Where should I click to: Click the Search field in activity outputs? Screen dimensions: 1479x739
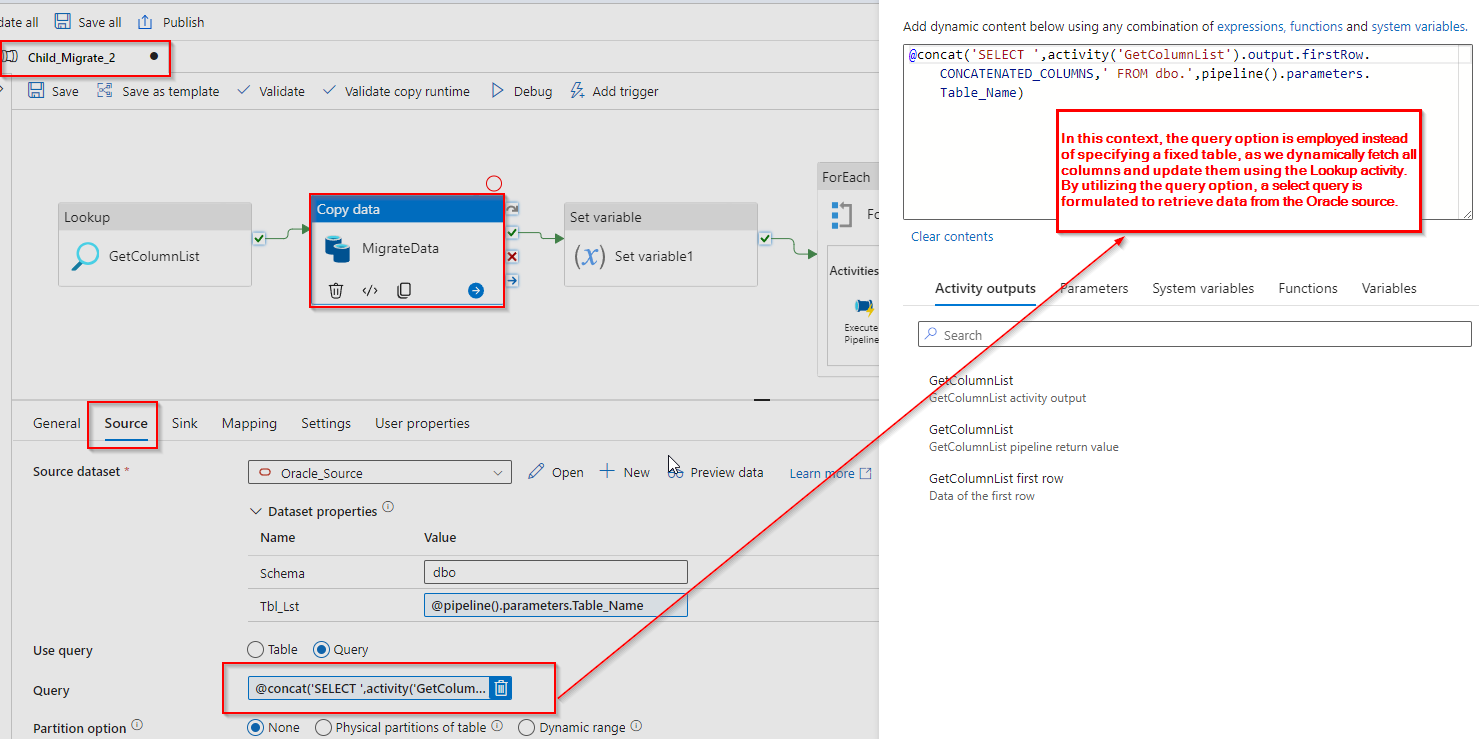(x=1195, y=334)
